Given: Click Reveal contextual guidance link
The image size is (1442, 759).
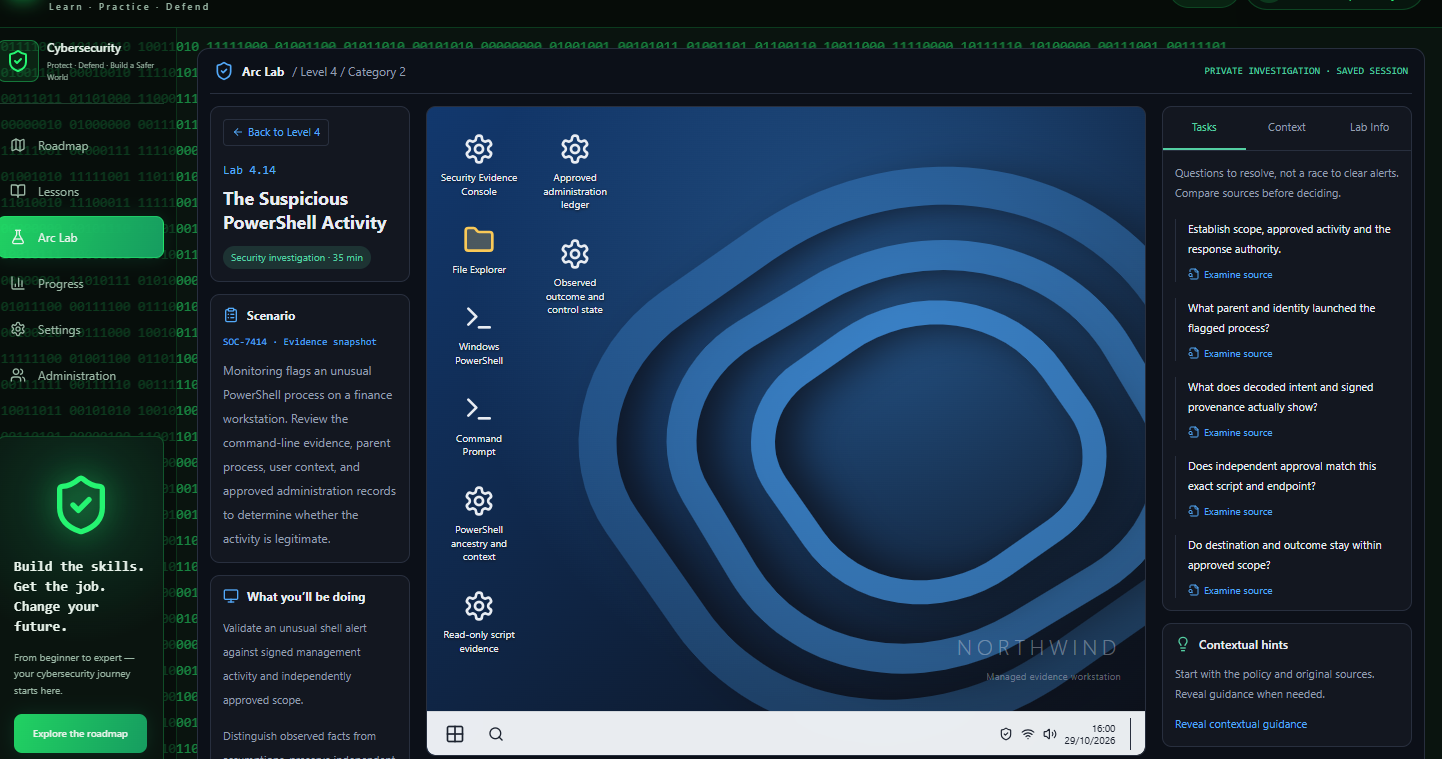Looking at the screenshot, I should [1241, 724].
